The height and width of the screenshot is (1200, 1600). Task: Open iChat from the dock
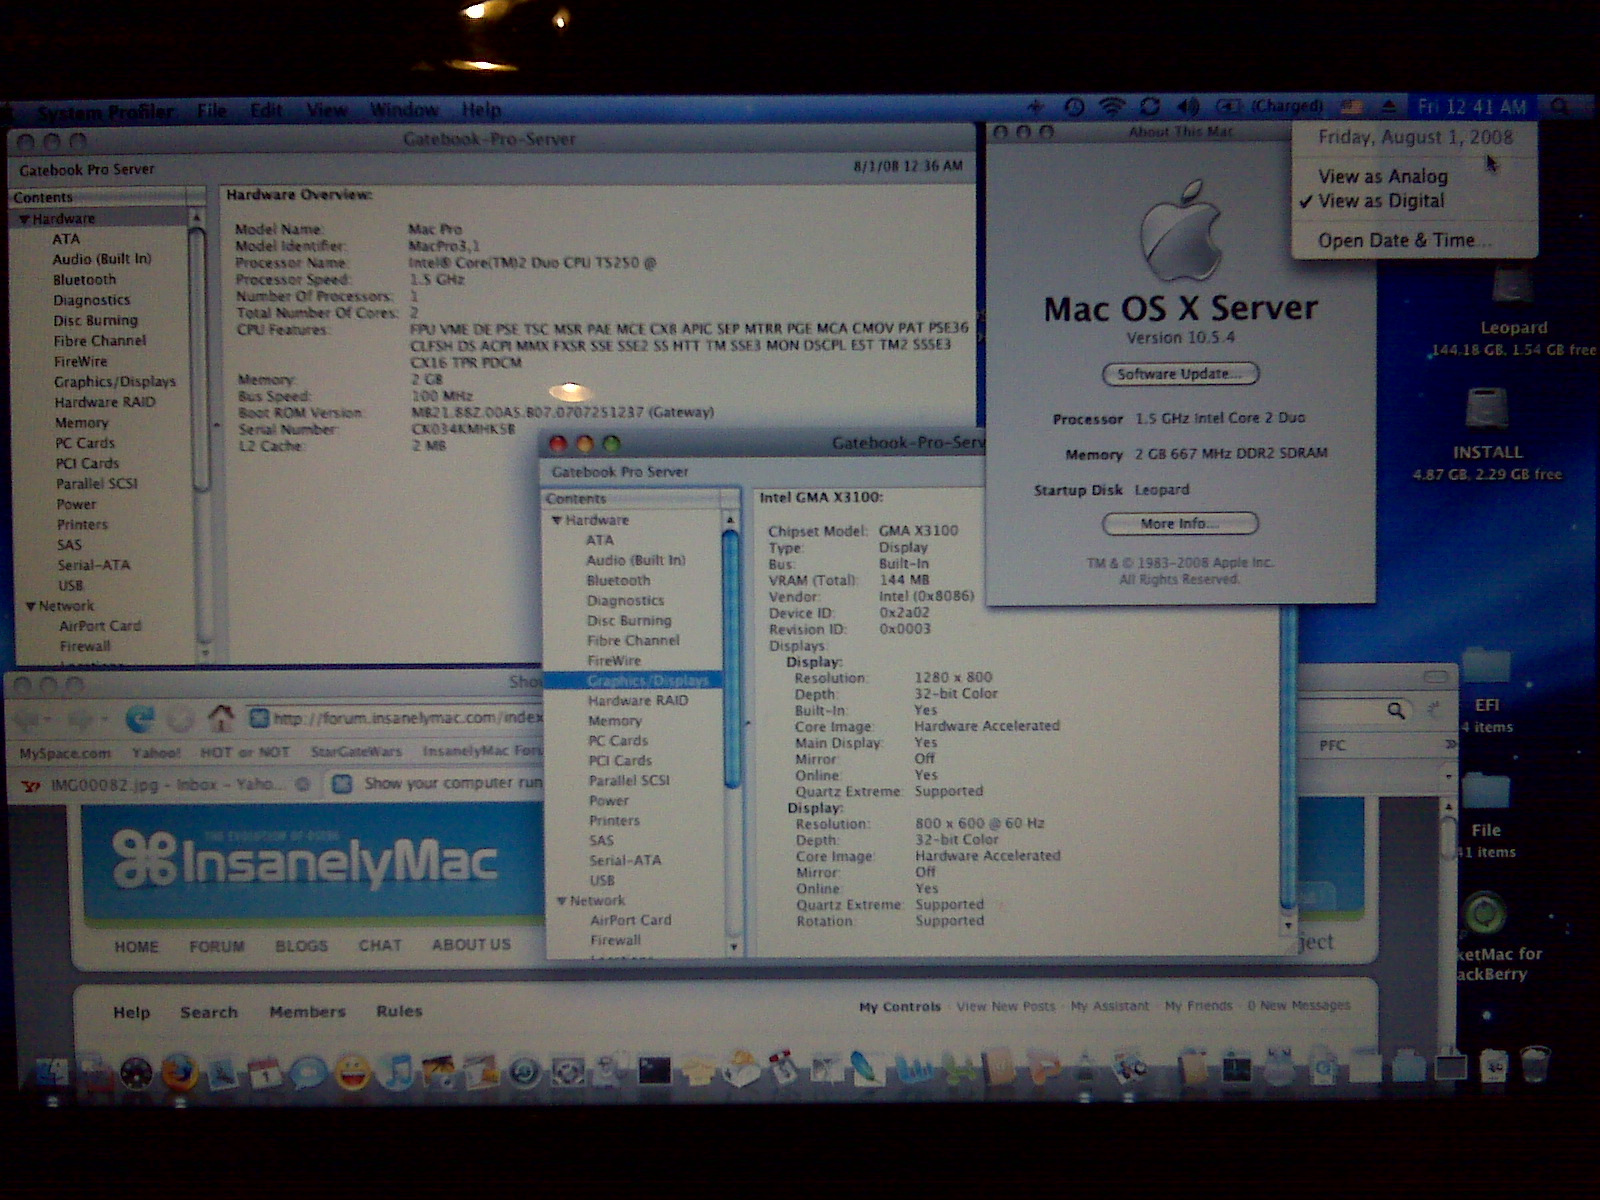pyautogui.click(x=308, y=1073)
